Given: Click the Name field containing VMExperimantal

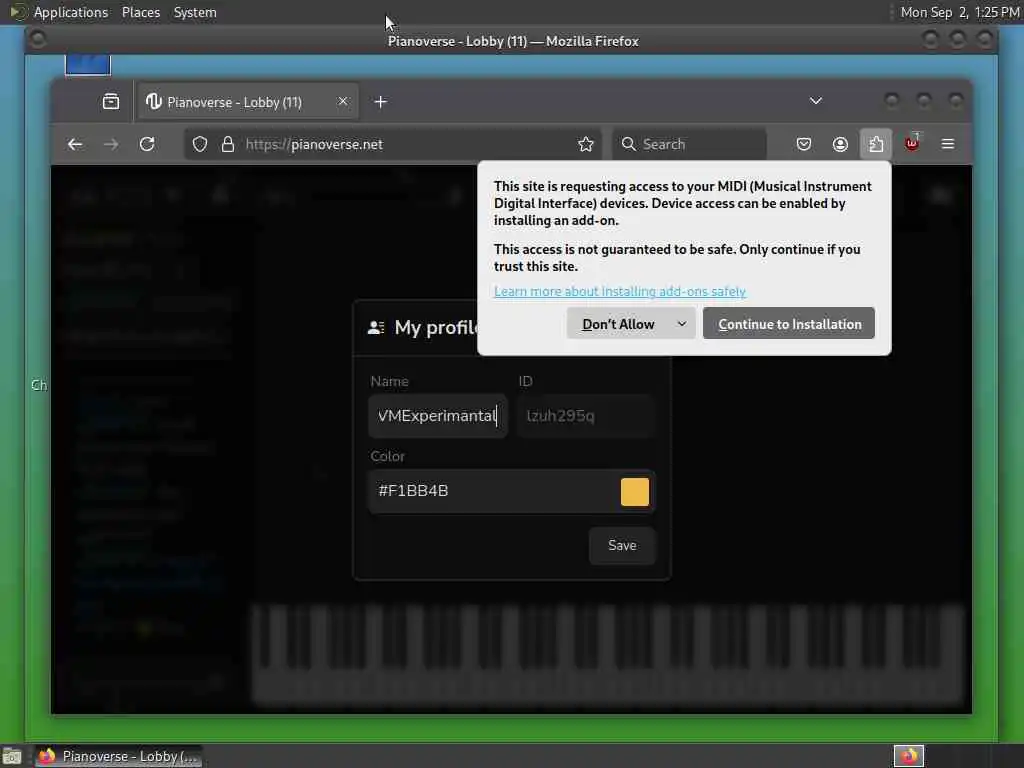Looking at the screenshot, I should point(438,416).
